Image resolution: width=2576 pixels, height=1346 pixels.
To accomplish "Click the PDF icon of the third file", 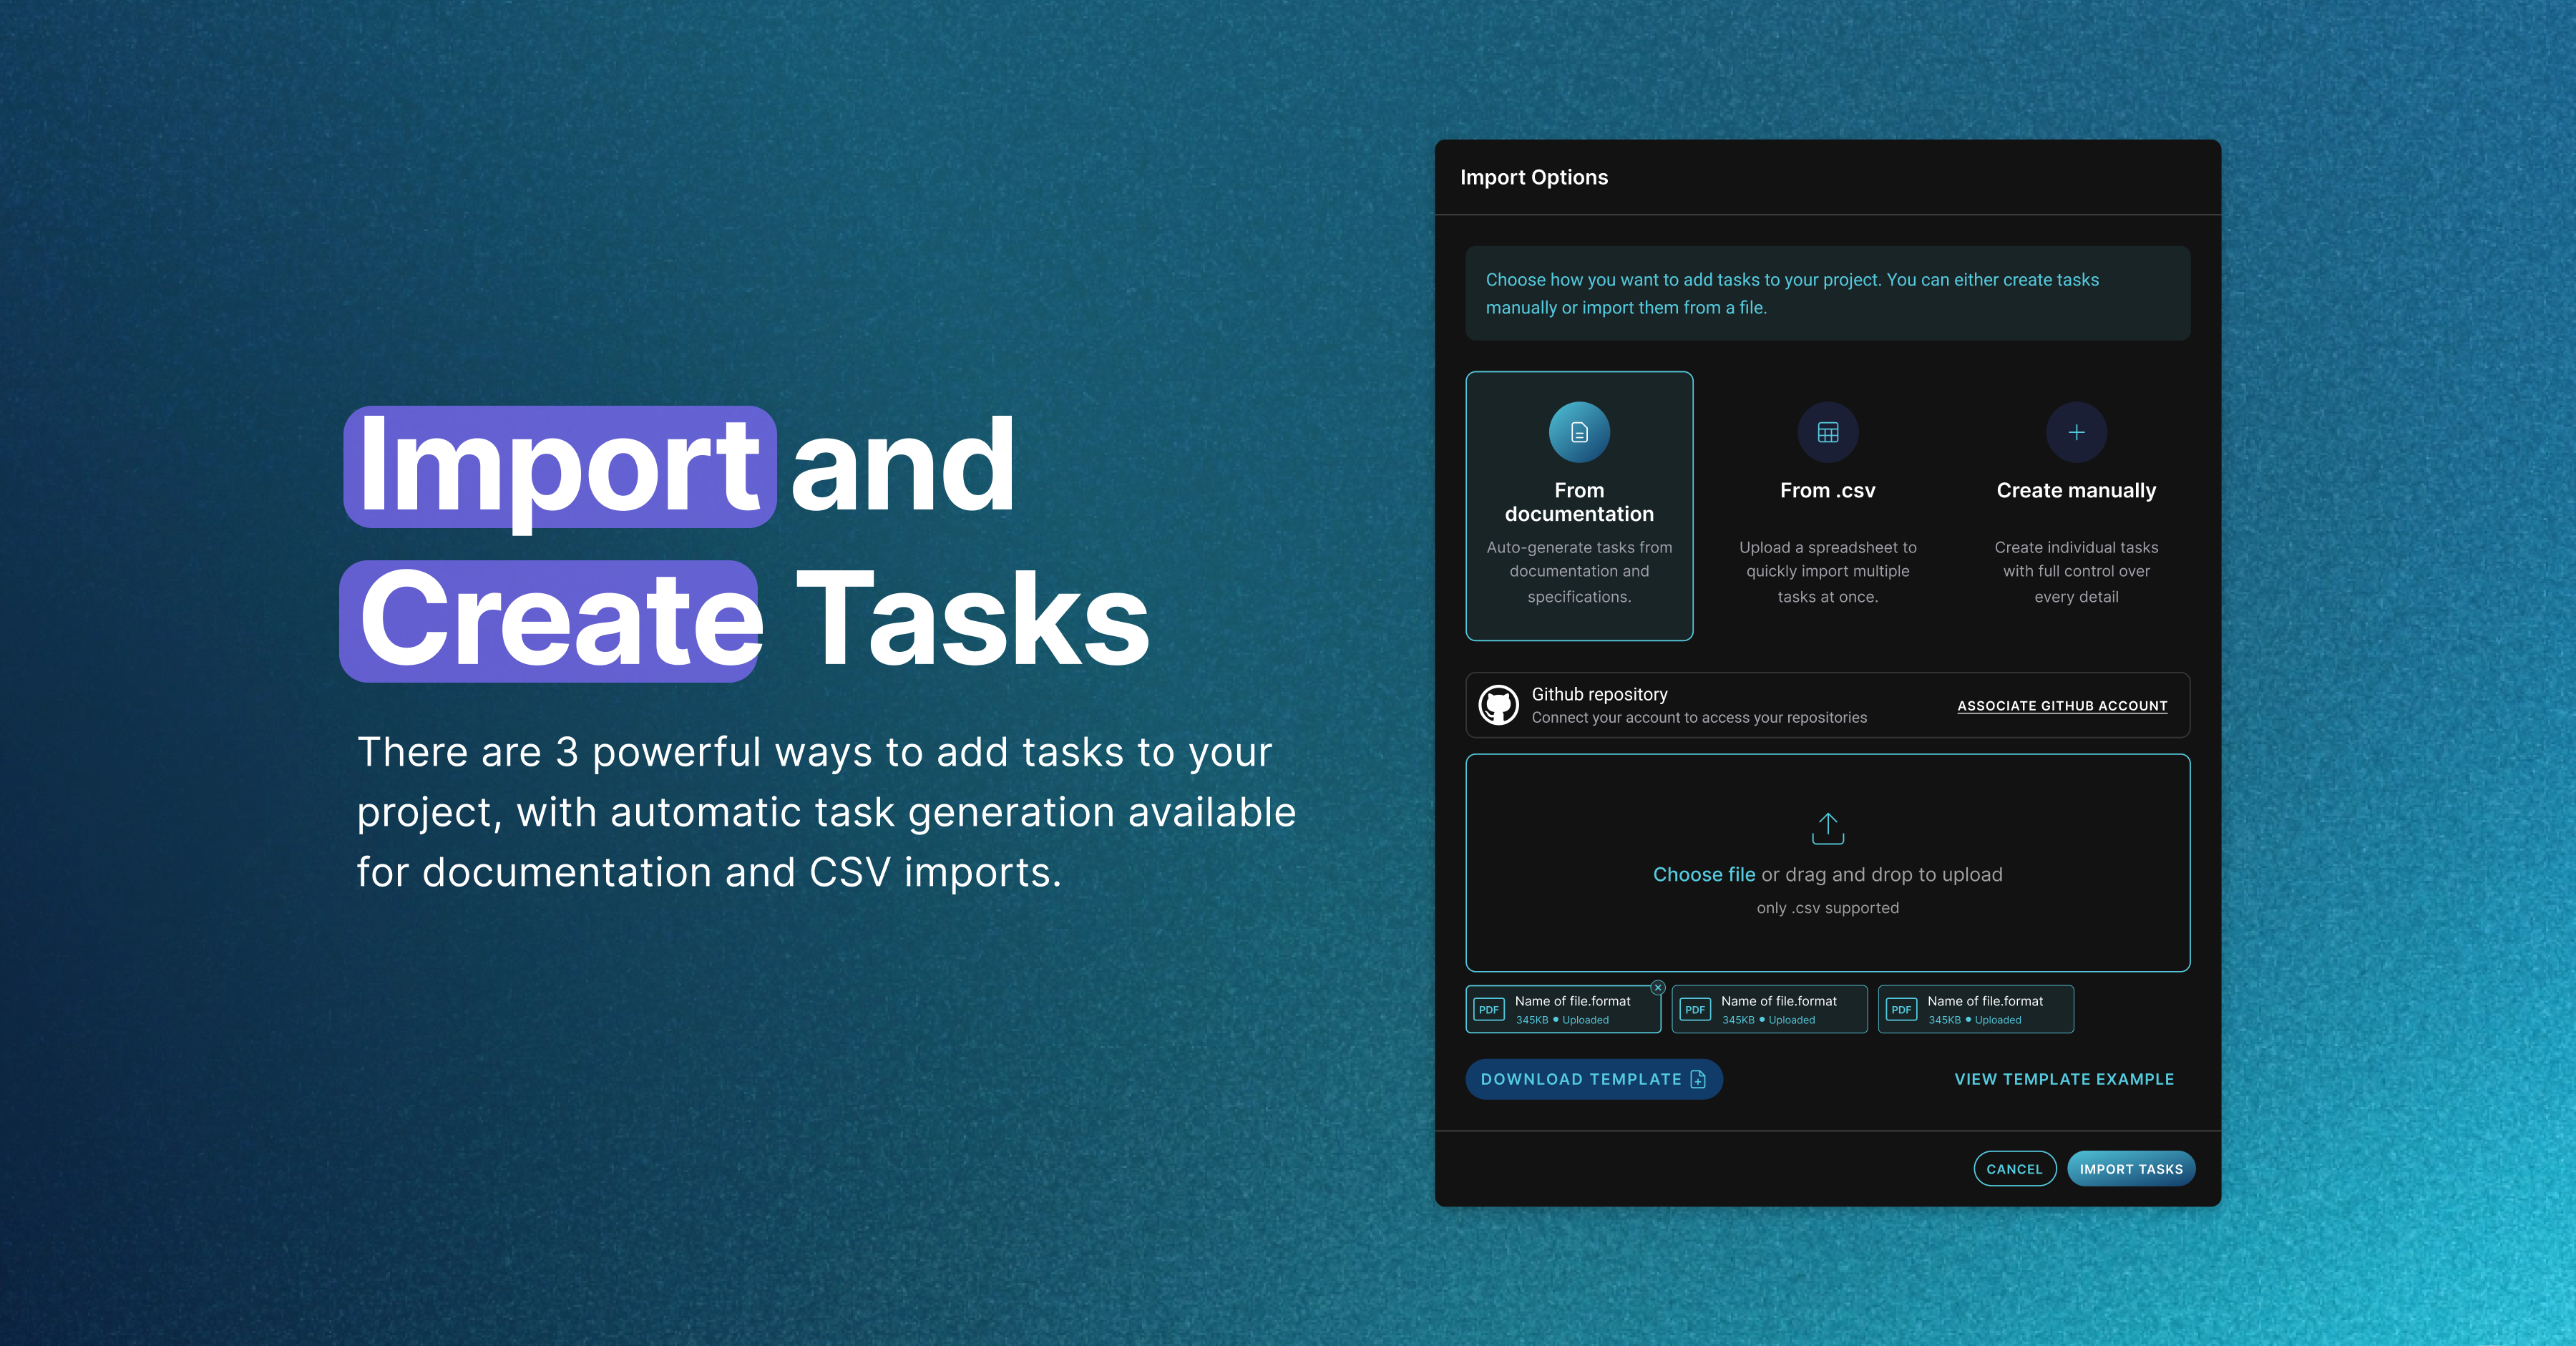I will point(1901,1009).
